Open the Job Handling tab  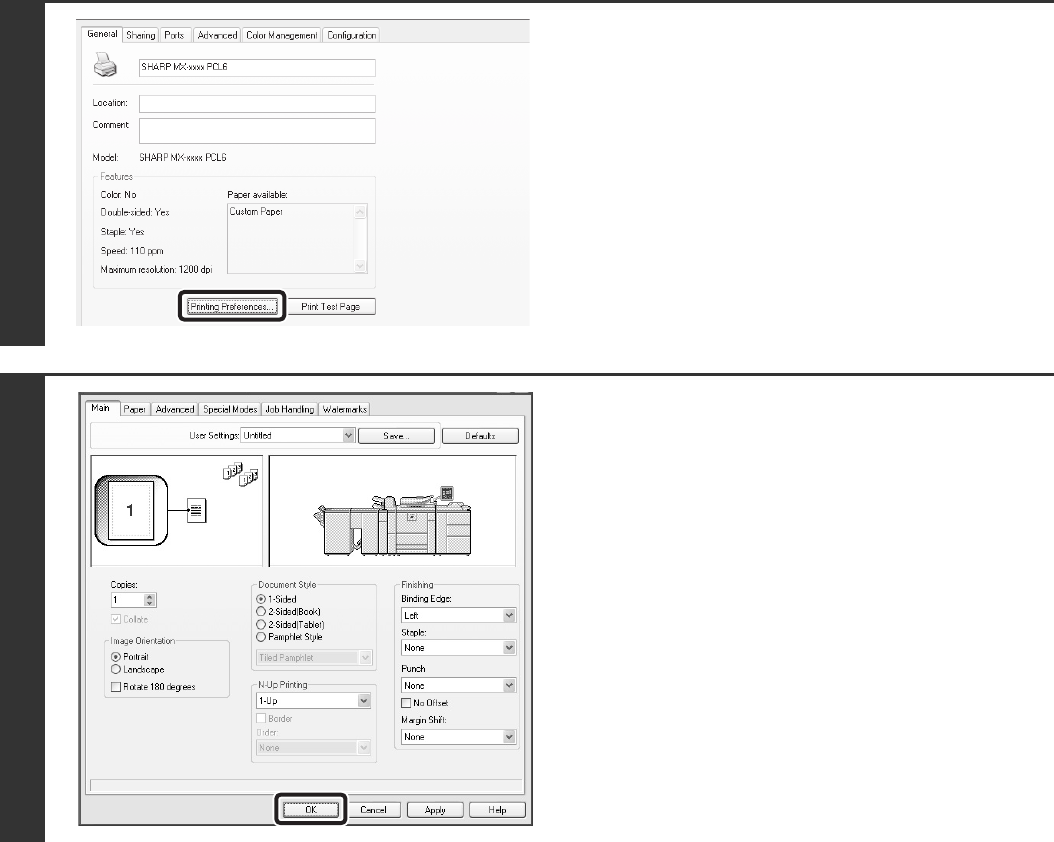click(x=289, y=409)
